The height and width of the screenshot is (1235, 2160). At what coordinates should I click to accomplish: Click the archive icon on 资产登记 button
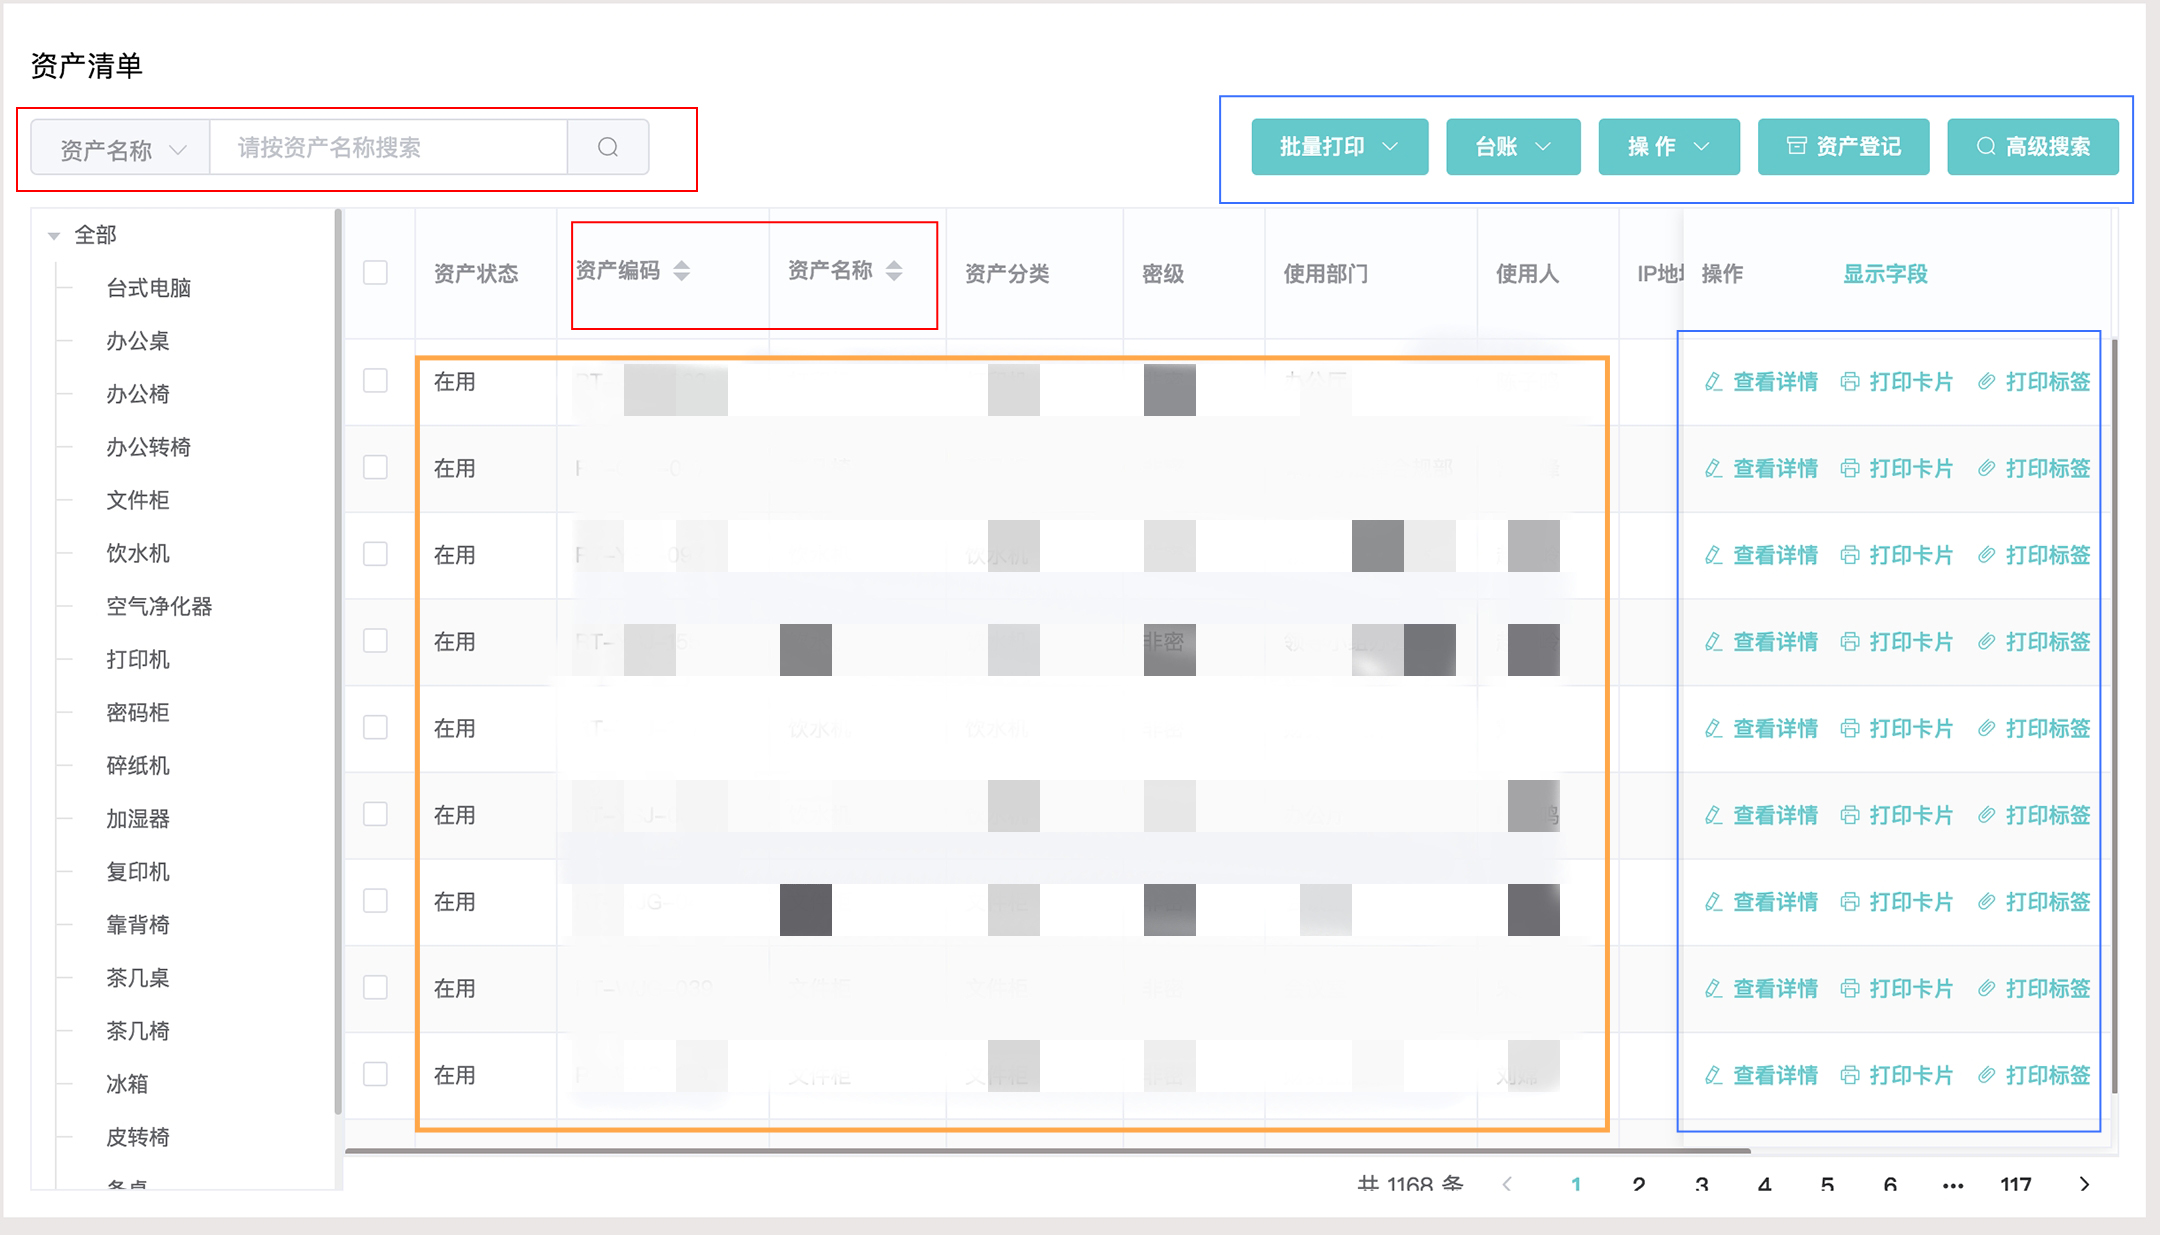tap(1797, 146)
